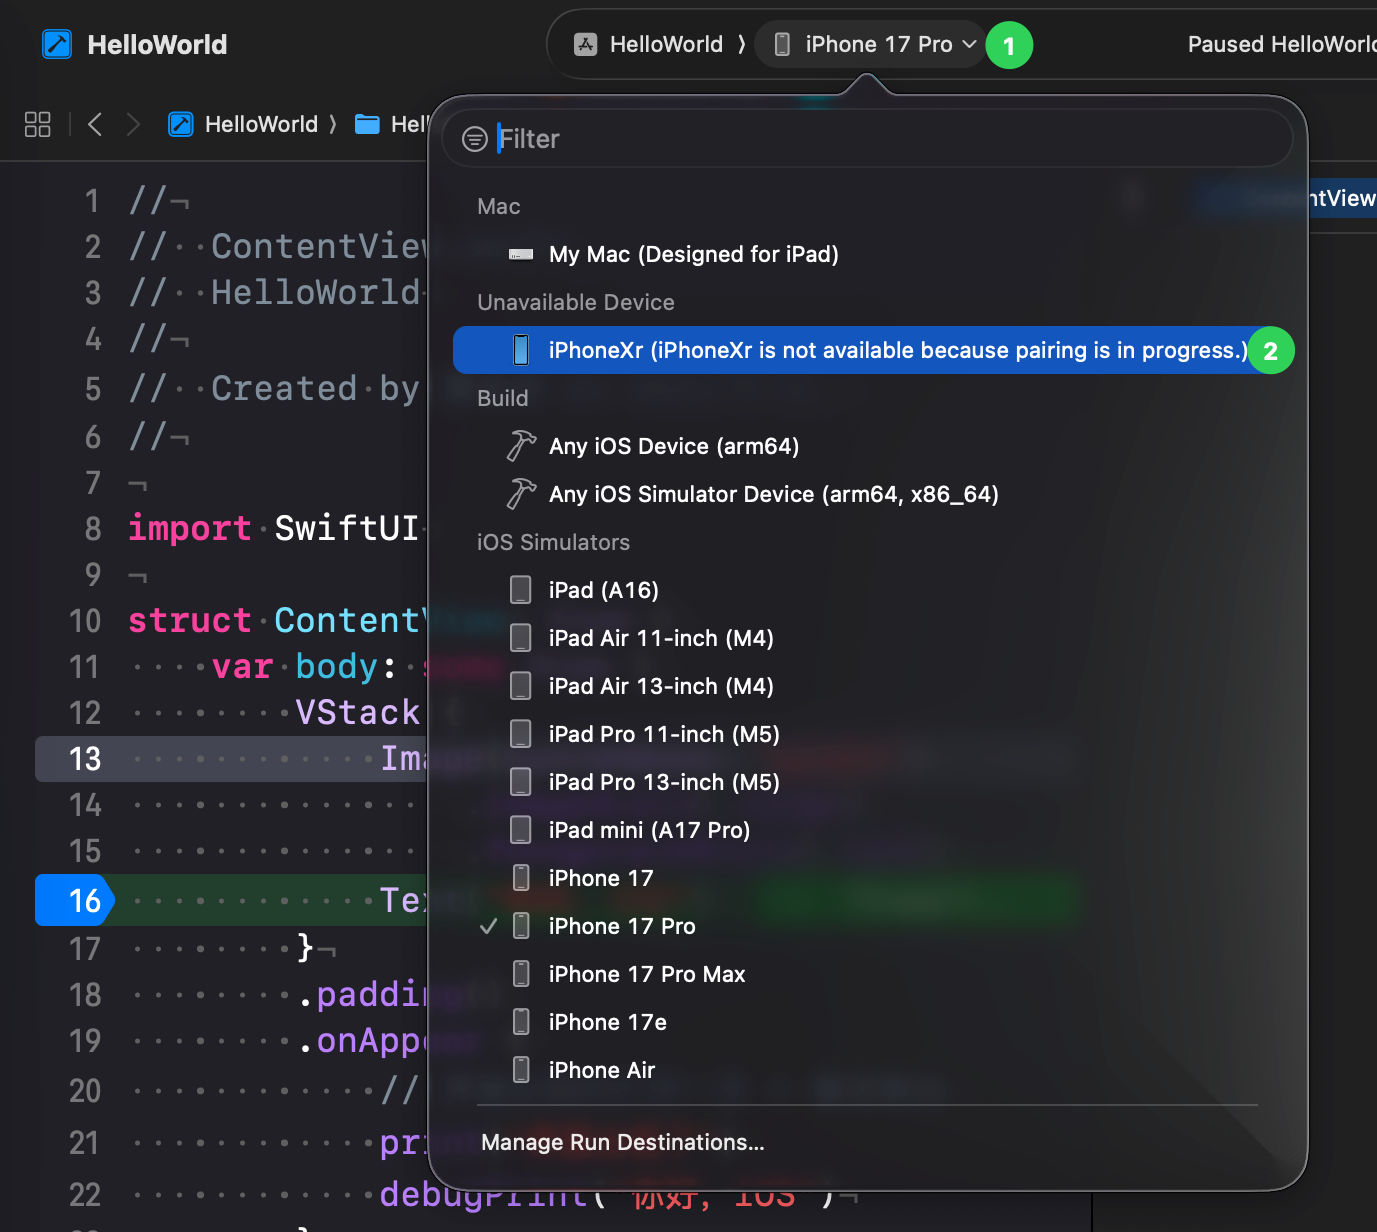This screenshot has width=1377, height=1232.
Task: Click the HelloWorld scheme app icon
Action: tap(586, 44)
